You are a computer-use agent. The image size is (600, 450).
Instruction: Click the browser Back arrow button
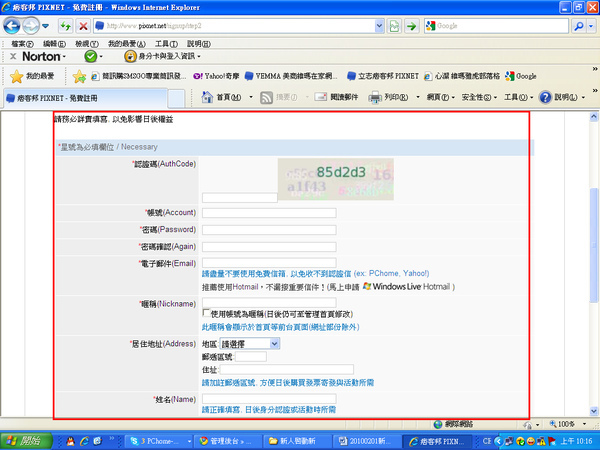click(x=11, y=26)
